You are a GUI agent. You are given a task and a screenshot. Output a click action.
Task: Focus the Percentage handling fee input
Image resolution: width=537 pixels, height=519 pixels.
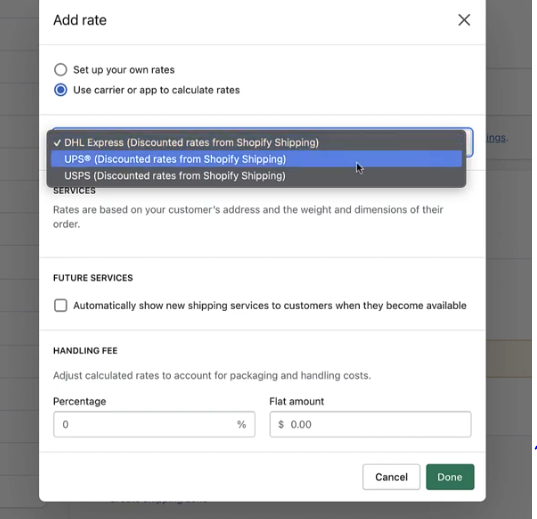(x=154, y=424)
